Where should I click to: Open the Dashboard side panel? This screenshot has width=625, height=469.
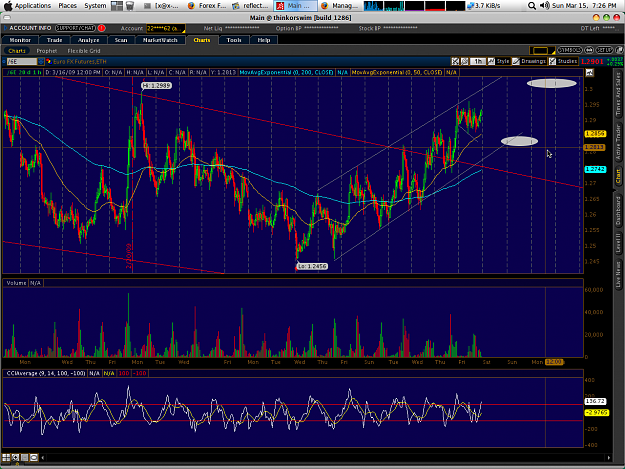click(618, 211)
